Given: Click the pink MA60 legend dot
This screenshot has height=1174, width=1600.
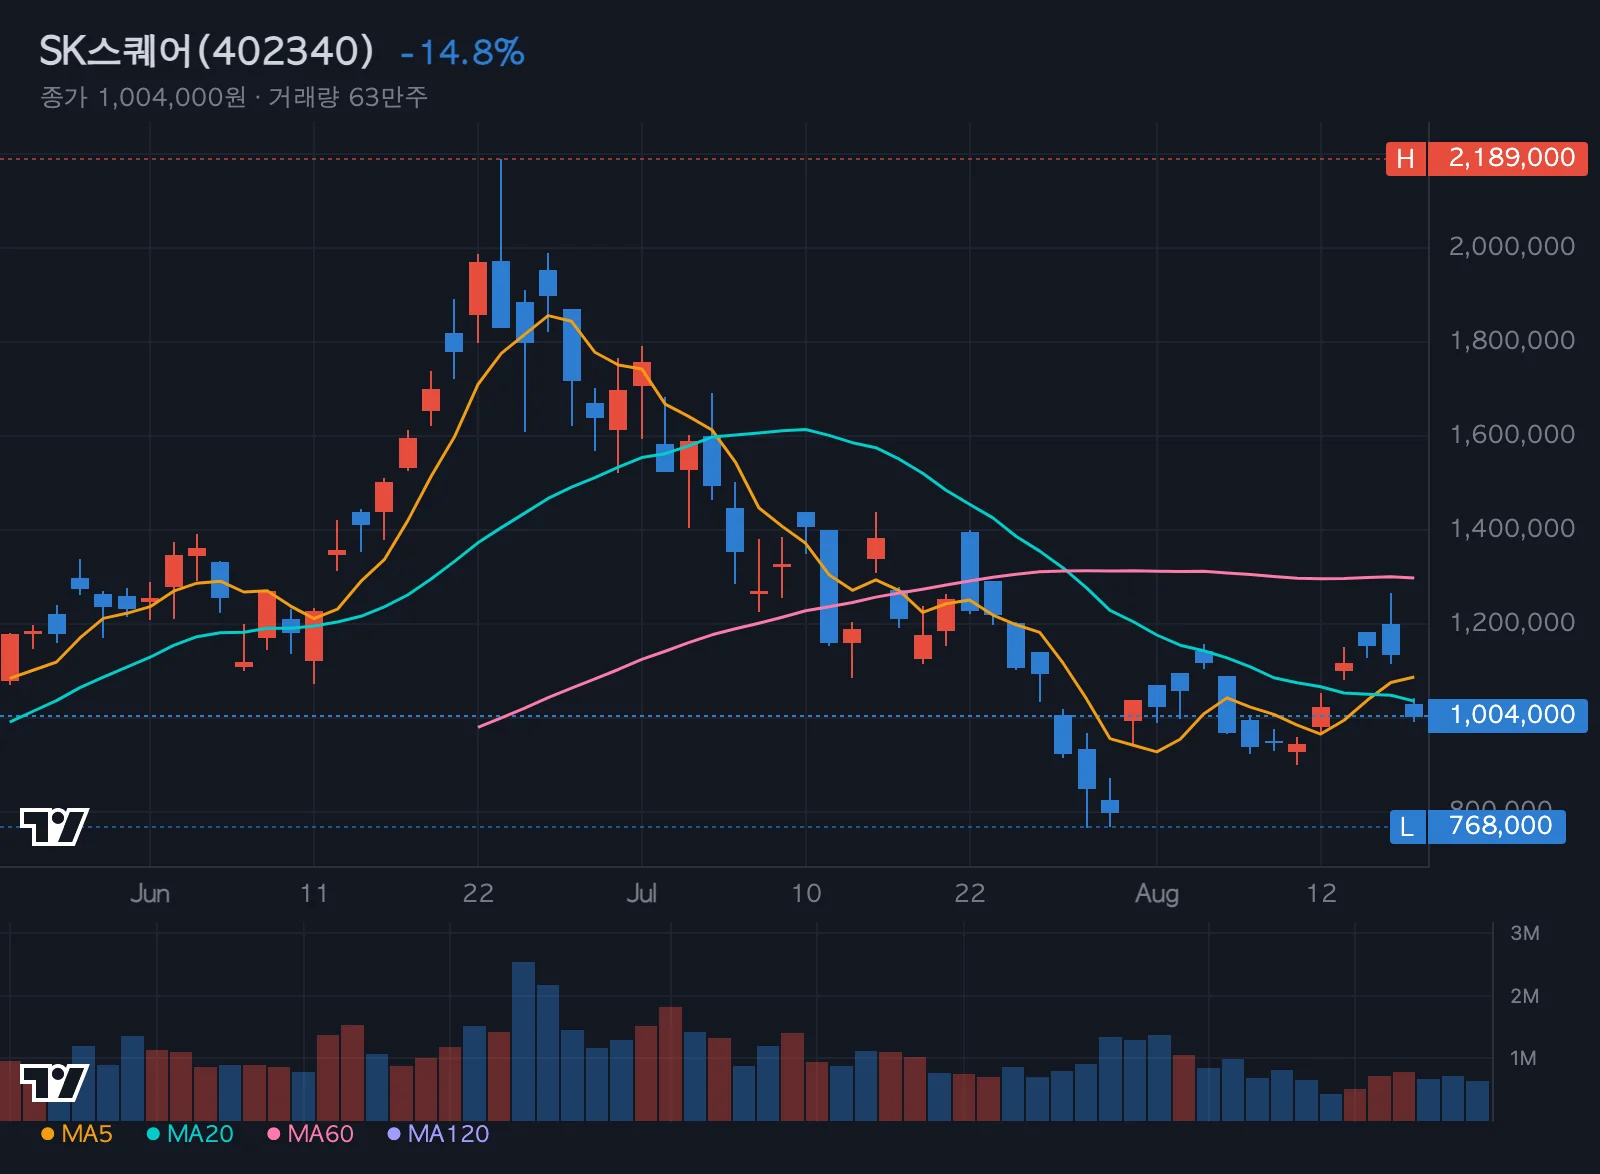Looking at the screenshot, I should [273, 1134].
